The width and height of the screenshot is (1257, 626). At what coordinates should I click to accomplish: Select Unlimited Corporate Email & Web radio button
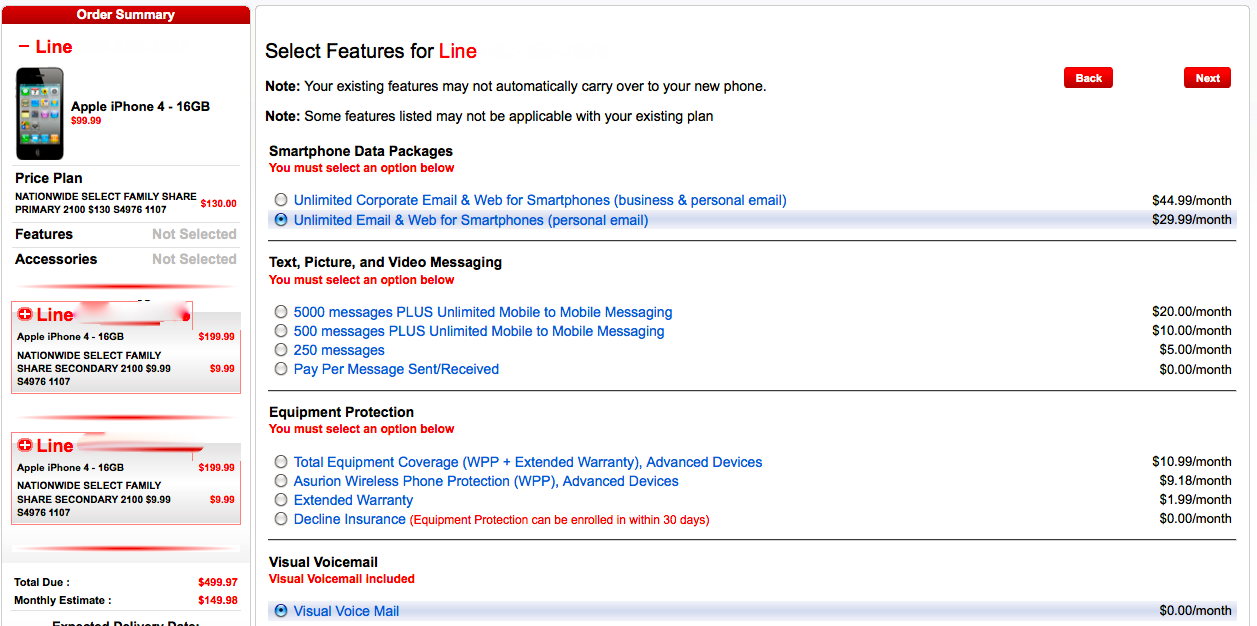281,200
